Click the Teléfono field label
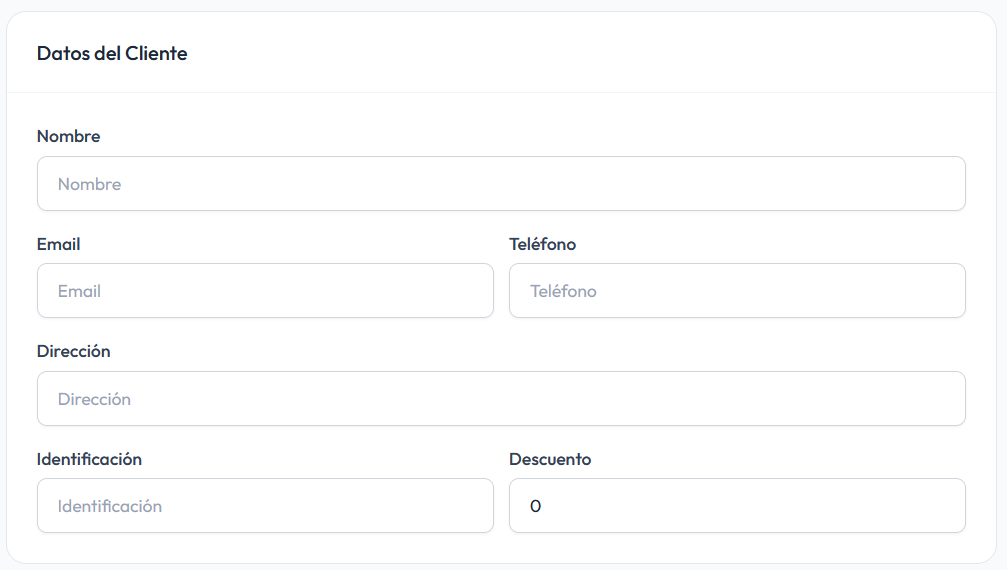Screen dimensions: 1007x570 [542, 244]
